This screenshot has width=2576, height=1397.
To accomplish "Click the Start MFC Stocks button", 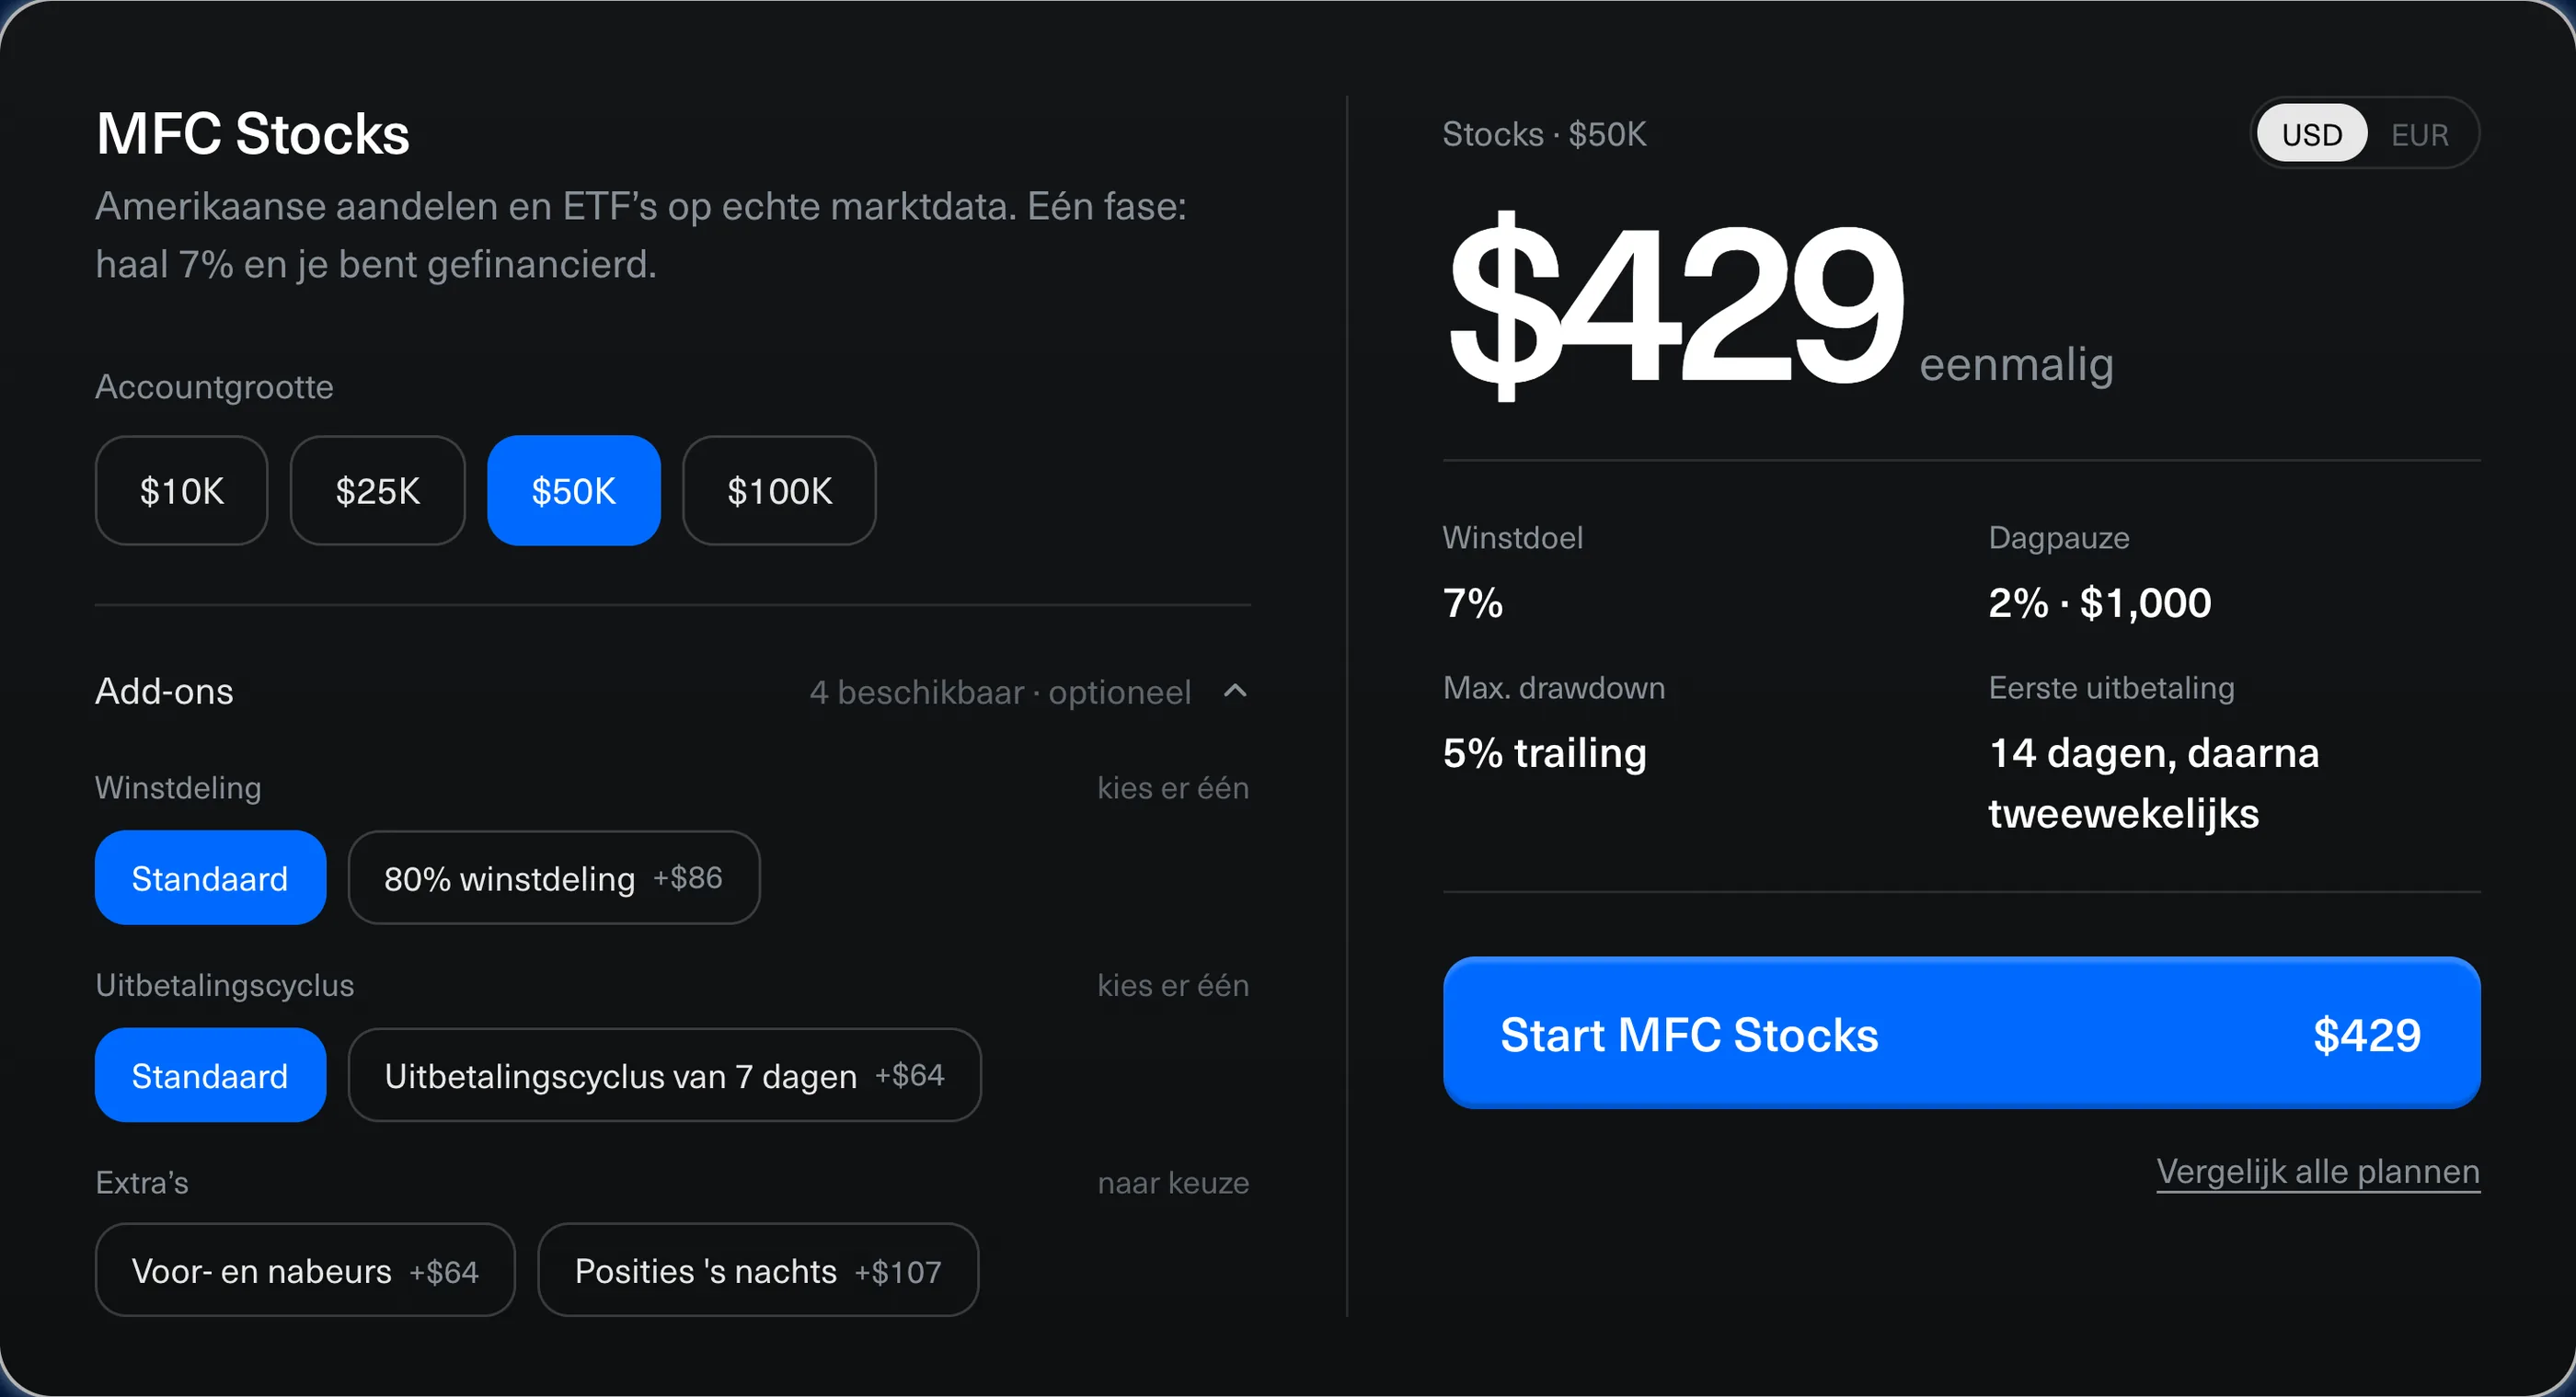I will [x=1961, y=1034].
